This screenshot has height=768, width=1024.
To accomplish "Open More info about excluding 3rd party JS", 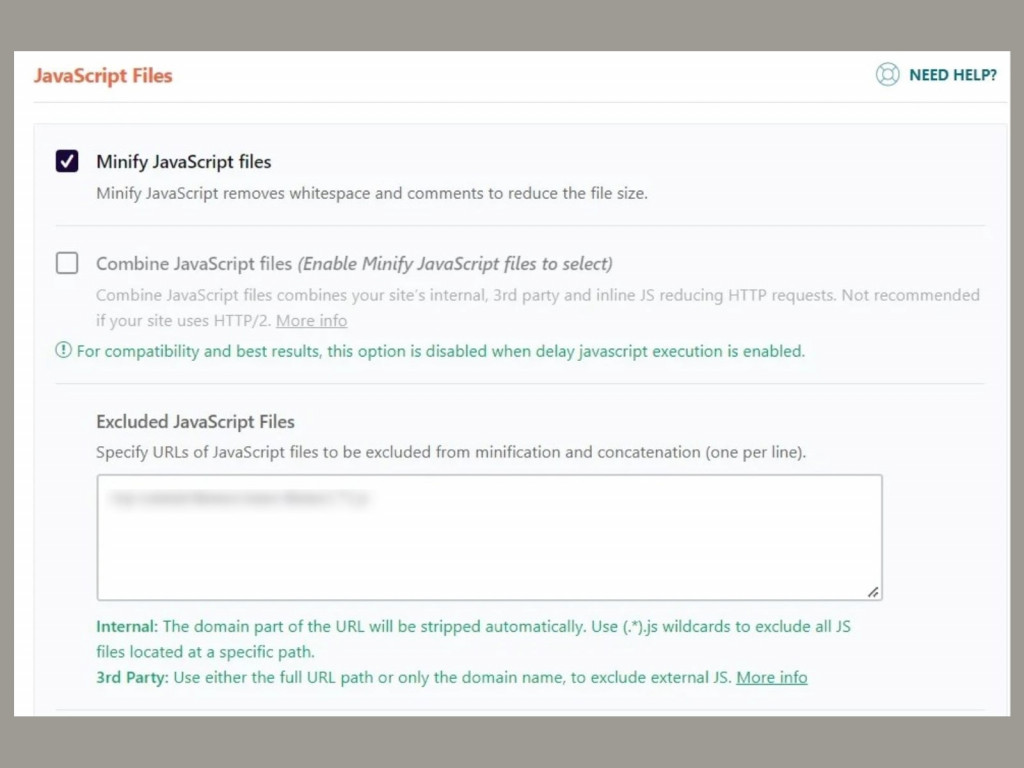I will coord(771,677).
